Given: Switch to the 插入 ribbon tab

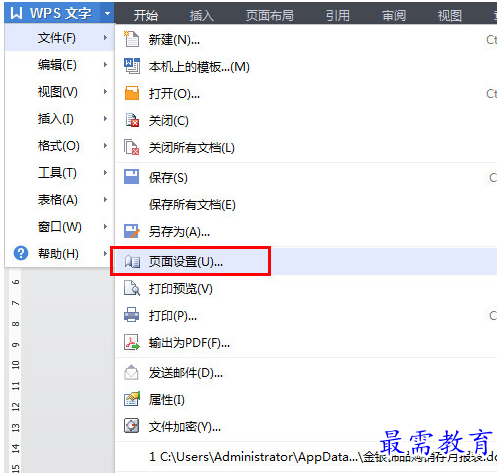Looking at the screenshot, I should tap(201, 15).
